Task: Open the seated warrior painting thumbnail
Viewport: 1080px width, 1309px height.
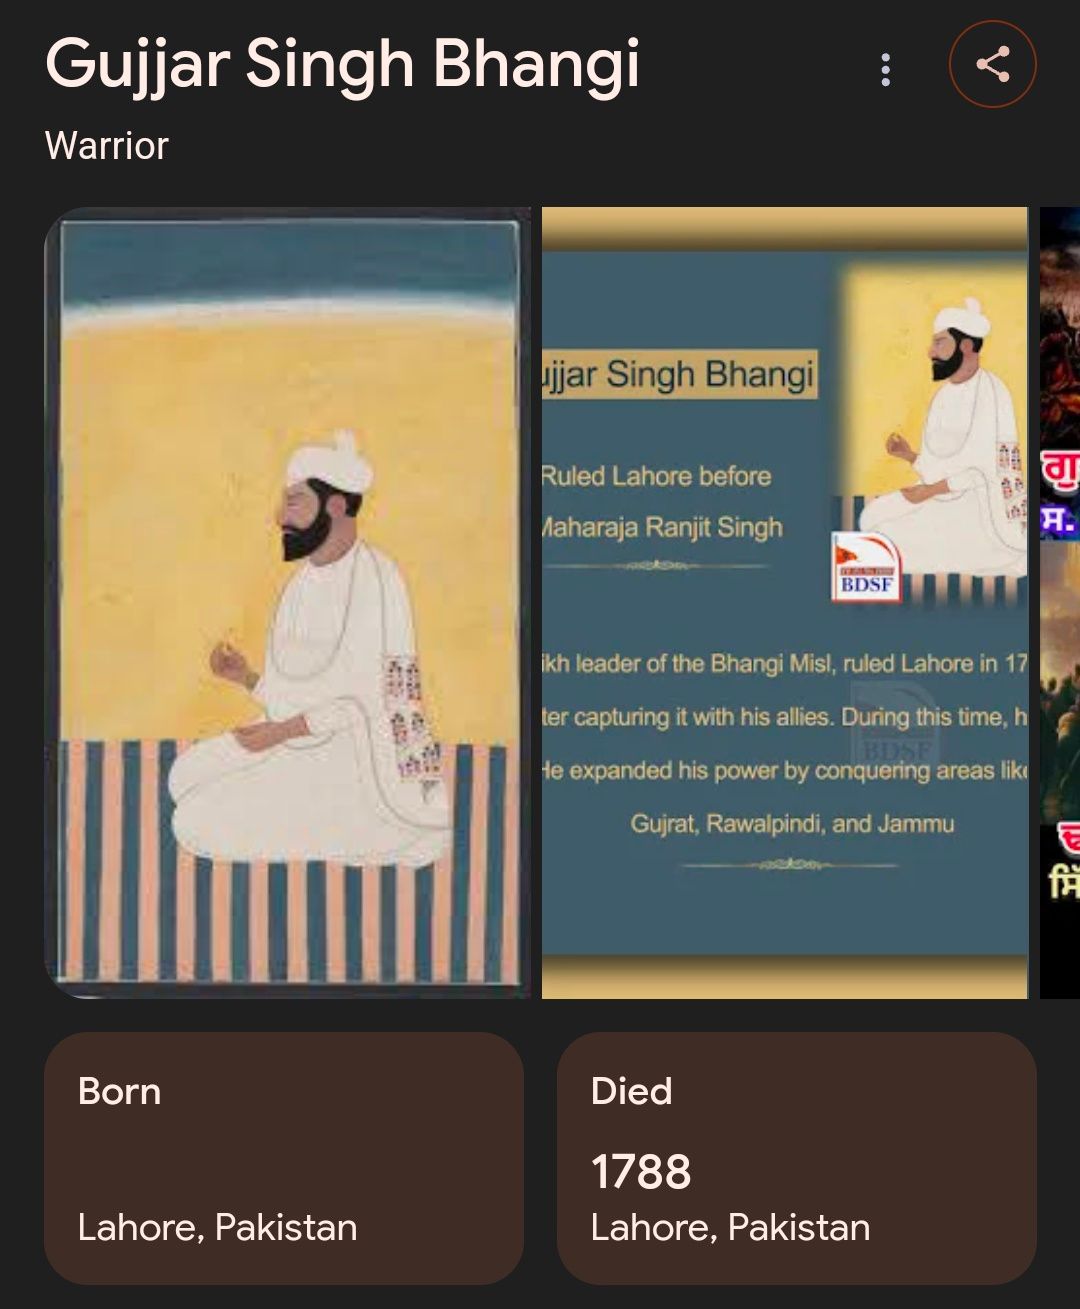Action: point(288,602)
